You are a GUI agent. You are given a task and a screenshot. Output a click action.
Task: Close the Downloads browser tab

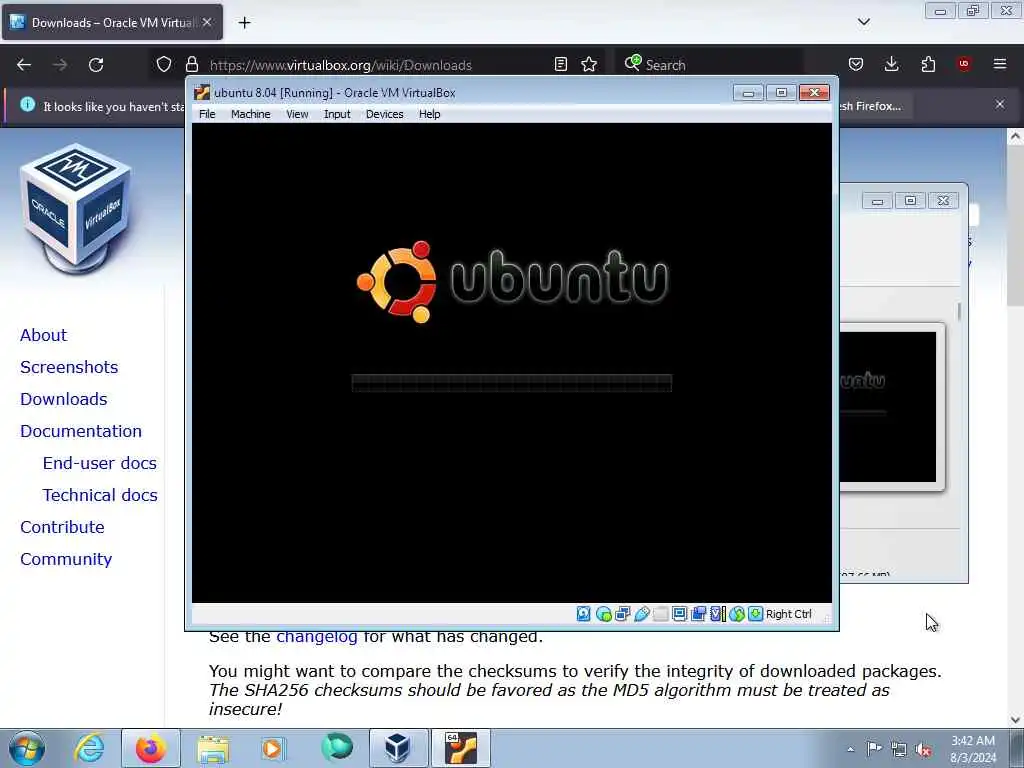pyautogui.click(x=207, y=22)
